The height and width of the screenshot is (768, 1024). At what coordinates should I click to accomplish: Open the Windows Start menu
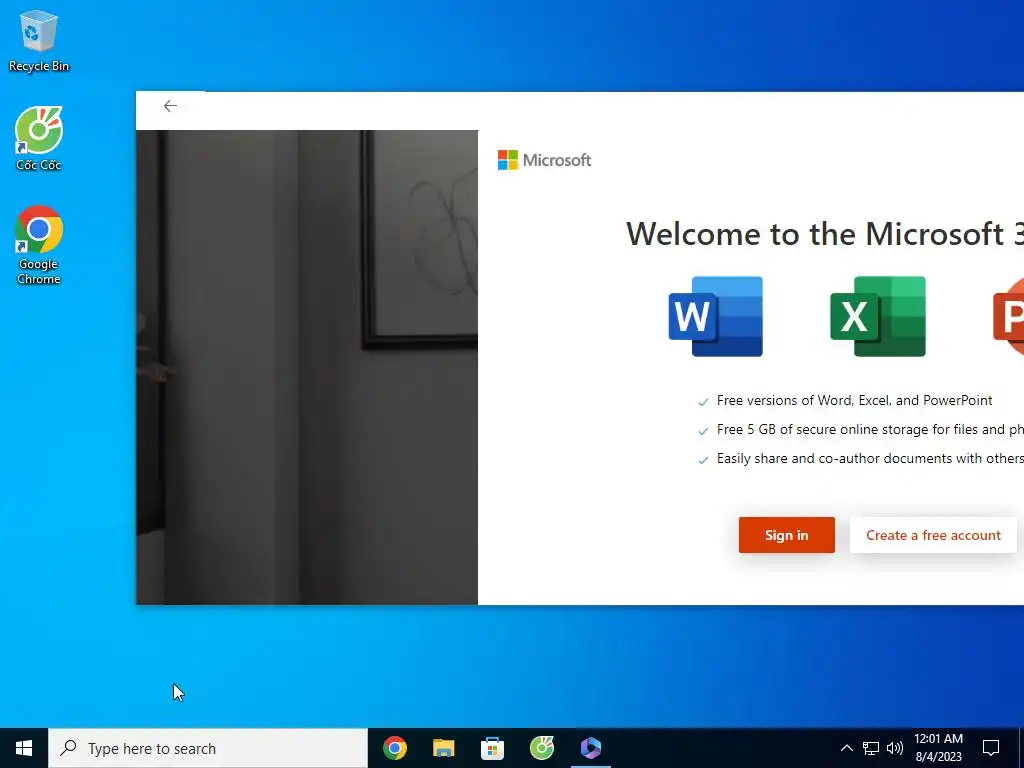click(x=24, y=748)
